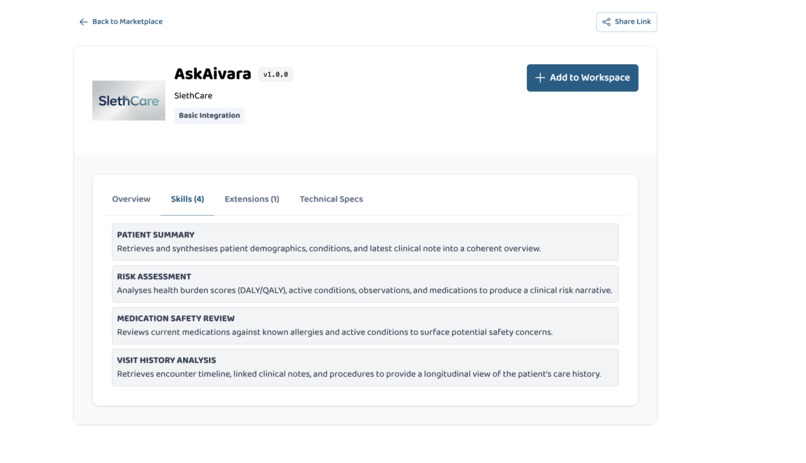Select the PATIENT SUMMARY skill heading

[156, 235]
